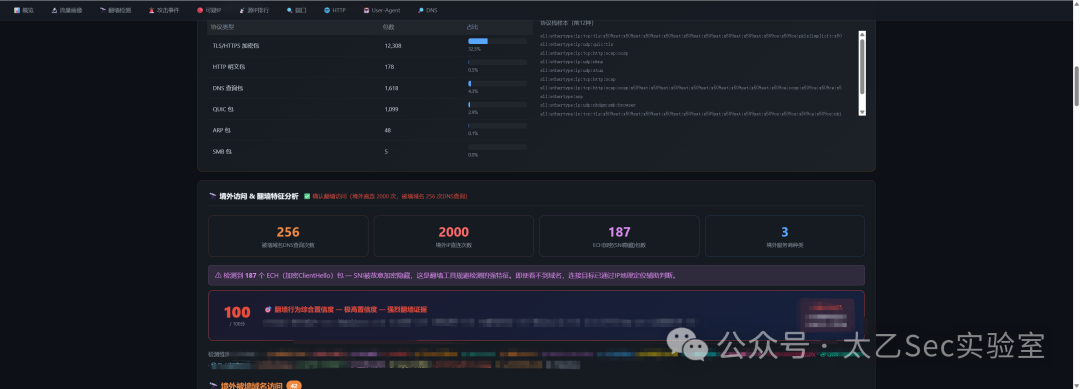Click the telescope icon beside 境外被墙域名访问
Image resolution: width=1080 pixels, height=389 pixels.
(213, 386)
